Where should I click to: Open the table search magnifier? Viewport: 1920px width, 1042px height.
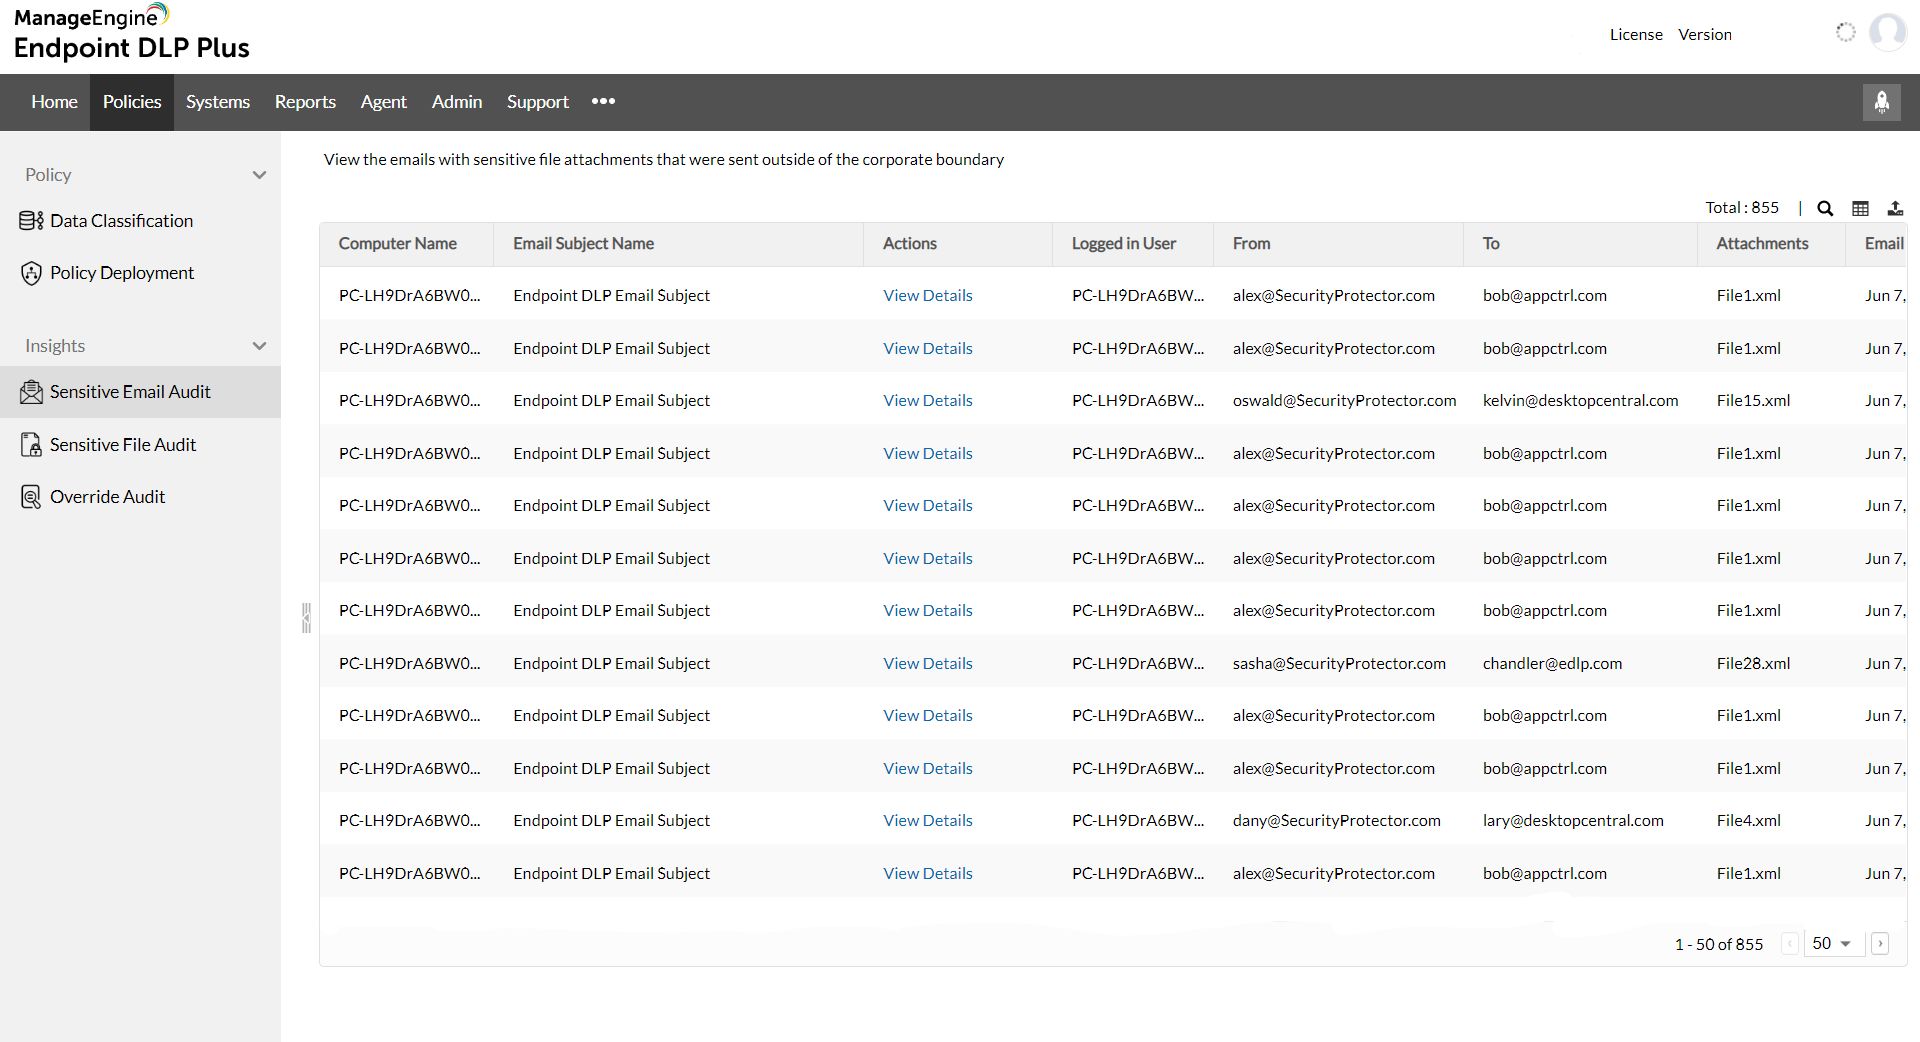[x=1825, y=208]
